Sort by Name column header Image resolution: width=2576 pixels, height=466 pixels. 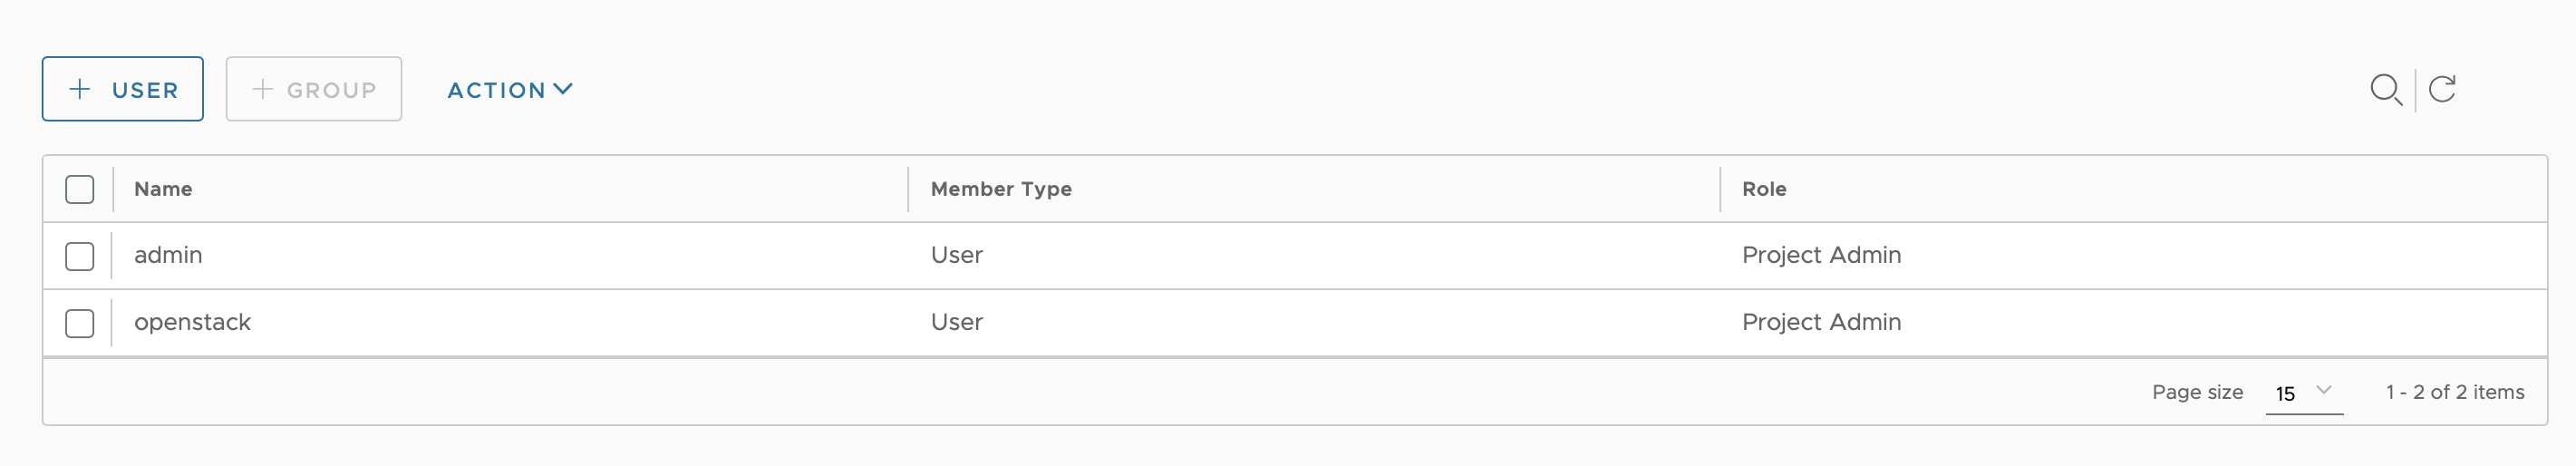(x=163, y=189)
